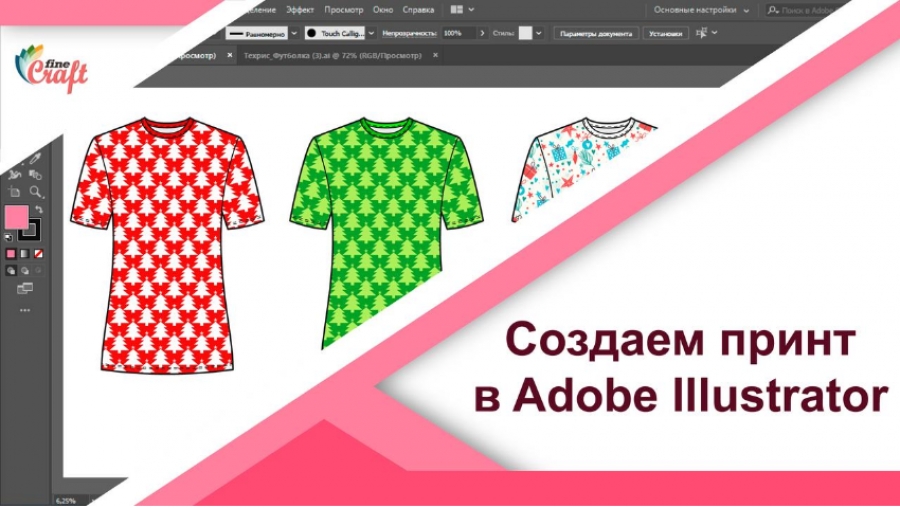Viewport: 900px width, 508px height.
Task: Click Параметры документа button
Action: (596, 33)
